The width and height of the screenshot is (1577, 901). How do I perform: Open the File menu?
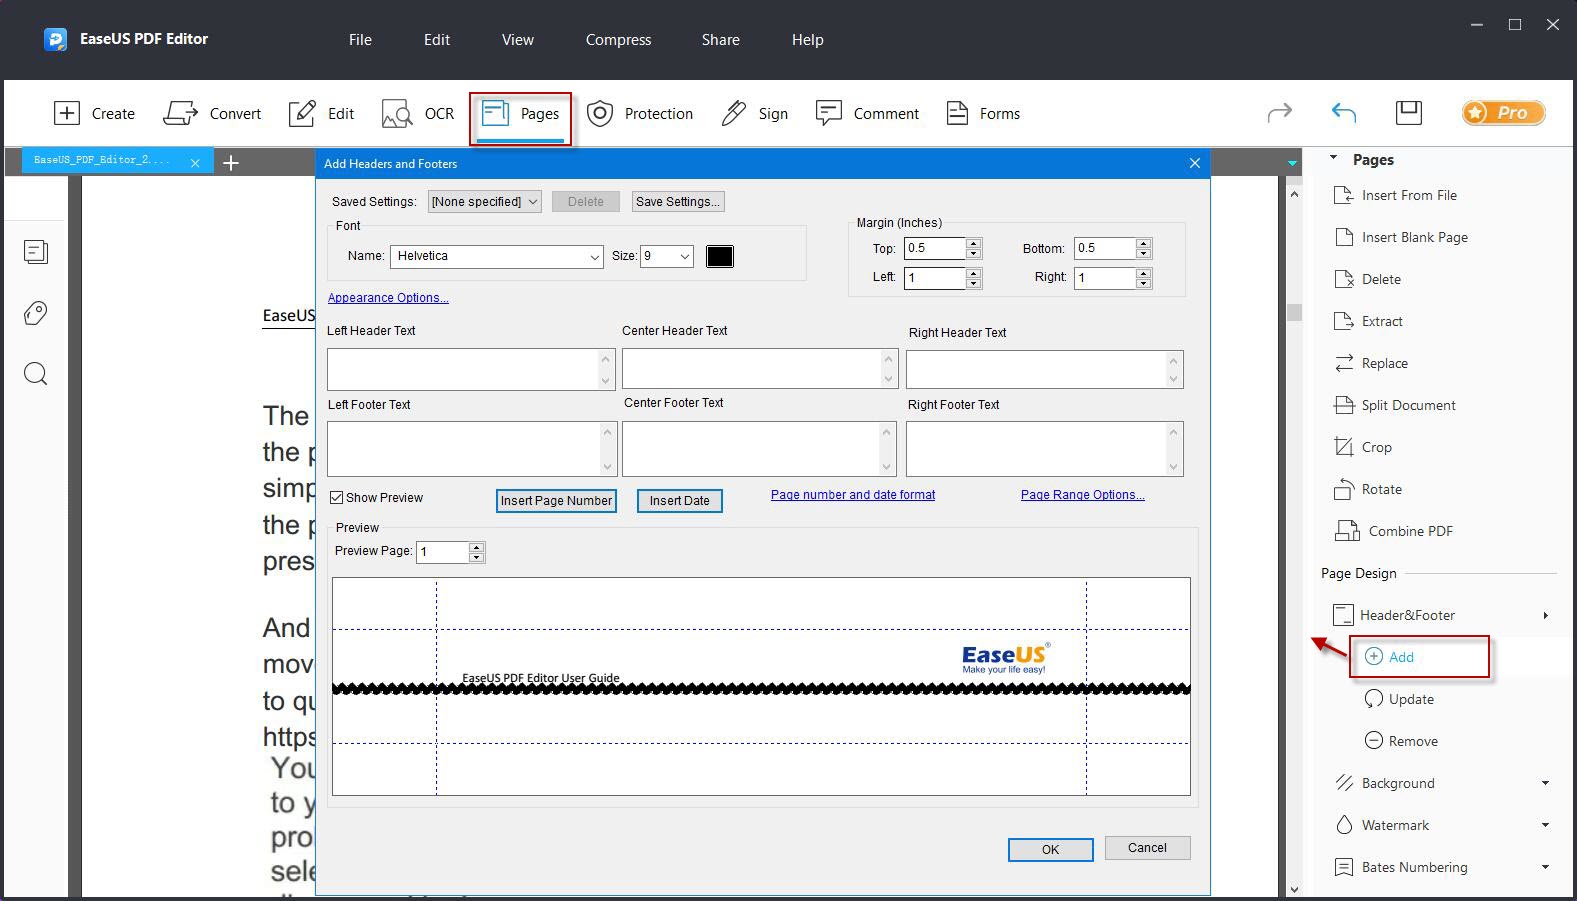[x=360, y=40]
